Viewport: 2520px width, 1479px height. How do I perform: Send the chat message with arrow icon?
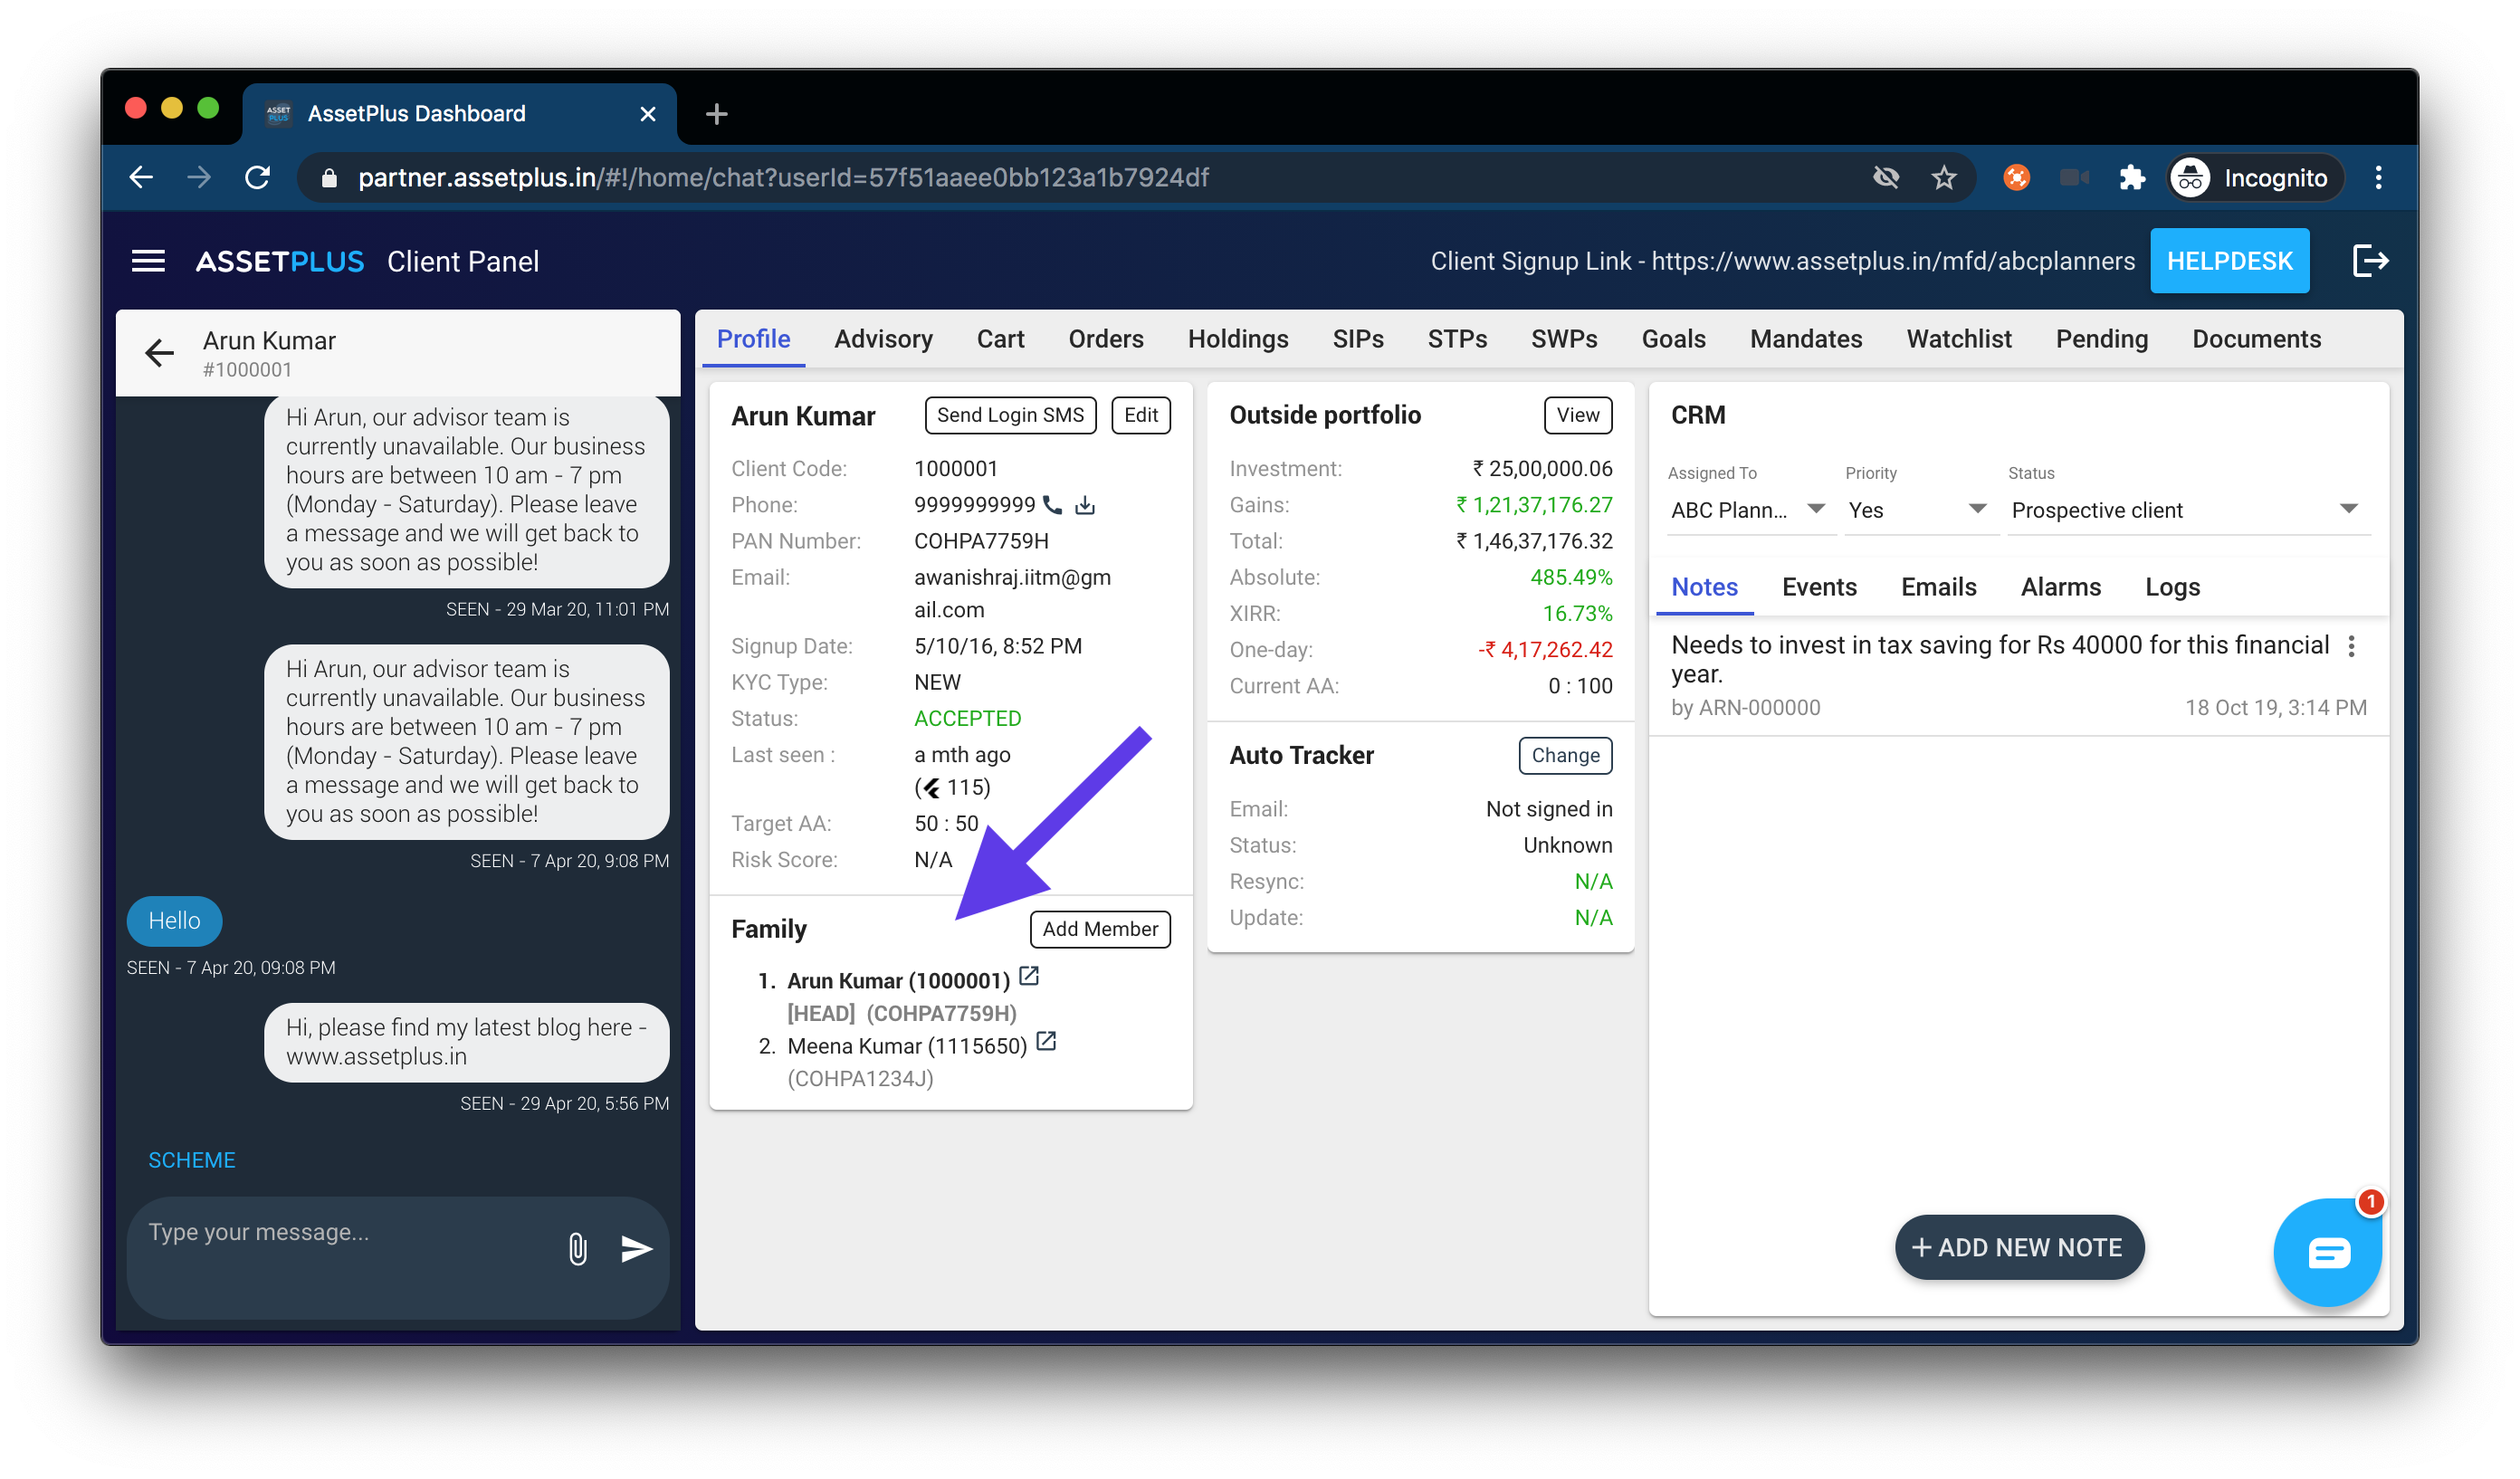(636, 1249)
